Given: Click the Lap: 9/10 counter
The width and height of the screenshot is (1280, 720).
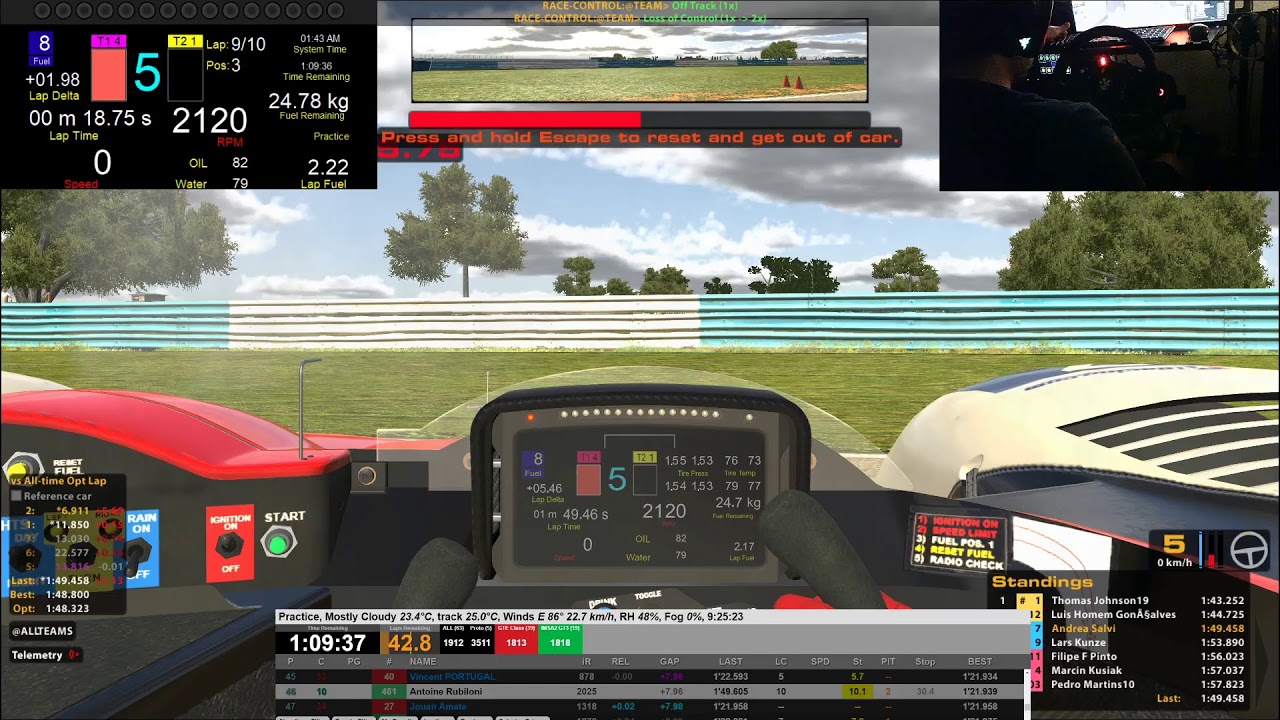Looking at the screenshot, I should pyautogui.click(x=236, y=45).
